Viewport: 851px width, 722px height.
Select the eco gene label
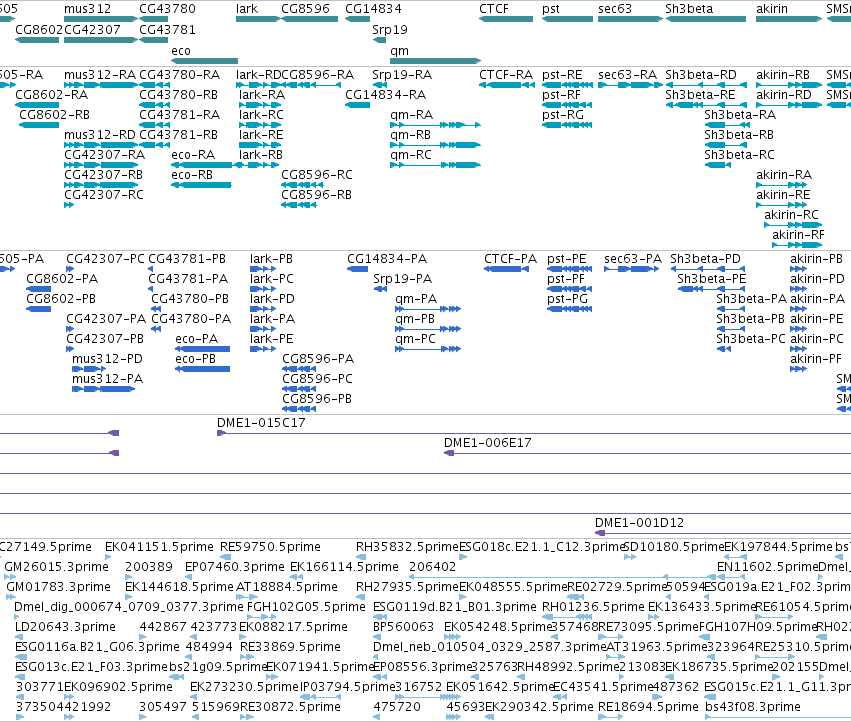181,51
